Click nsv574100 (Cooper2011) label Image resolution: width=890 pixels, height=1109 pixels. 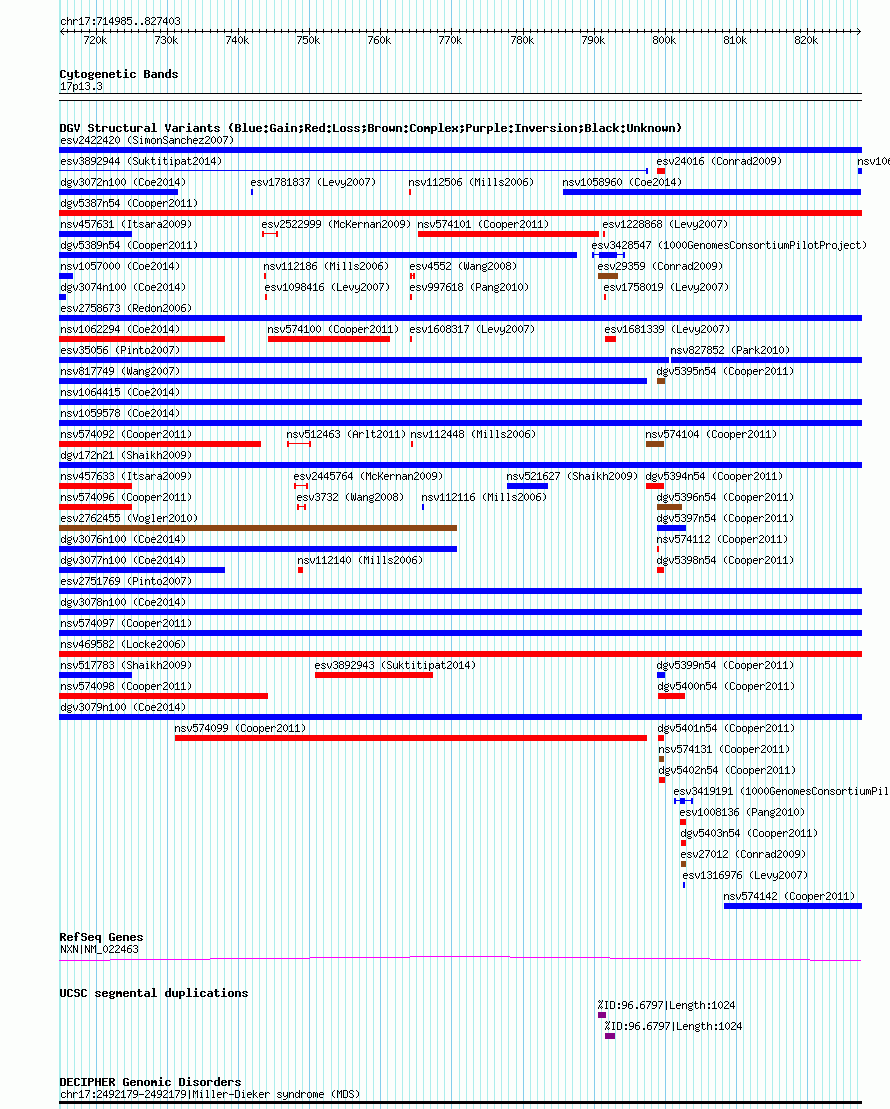point(333,330)
